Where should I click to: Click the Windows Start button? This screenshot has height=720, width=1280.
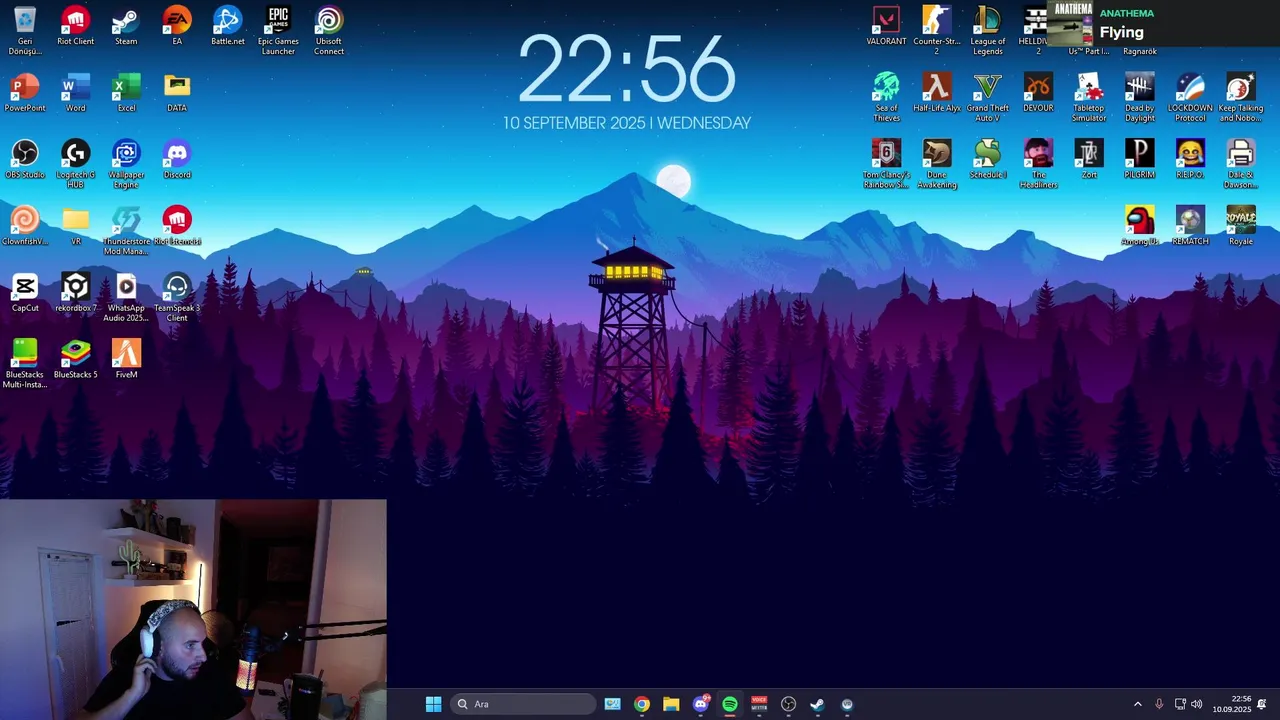tap(433, 704)
